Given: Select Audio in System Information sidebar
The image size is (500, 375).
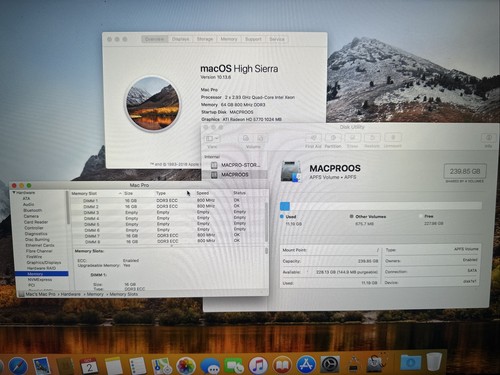Looking at the screenshot, I should pos(28,204).
